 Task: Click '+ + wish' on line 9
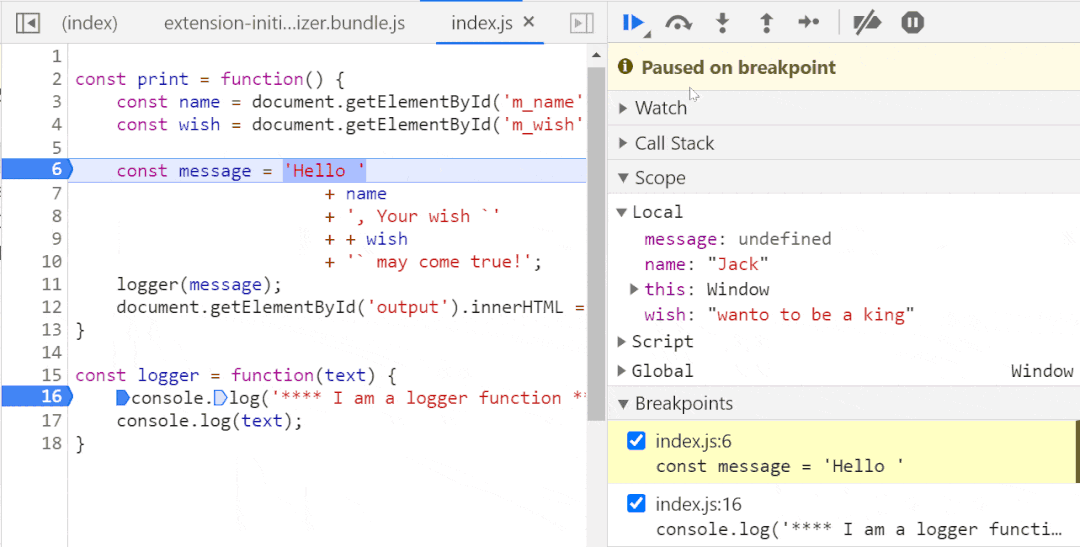tap(366, 239)
